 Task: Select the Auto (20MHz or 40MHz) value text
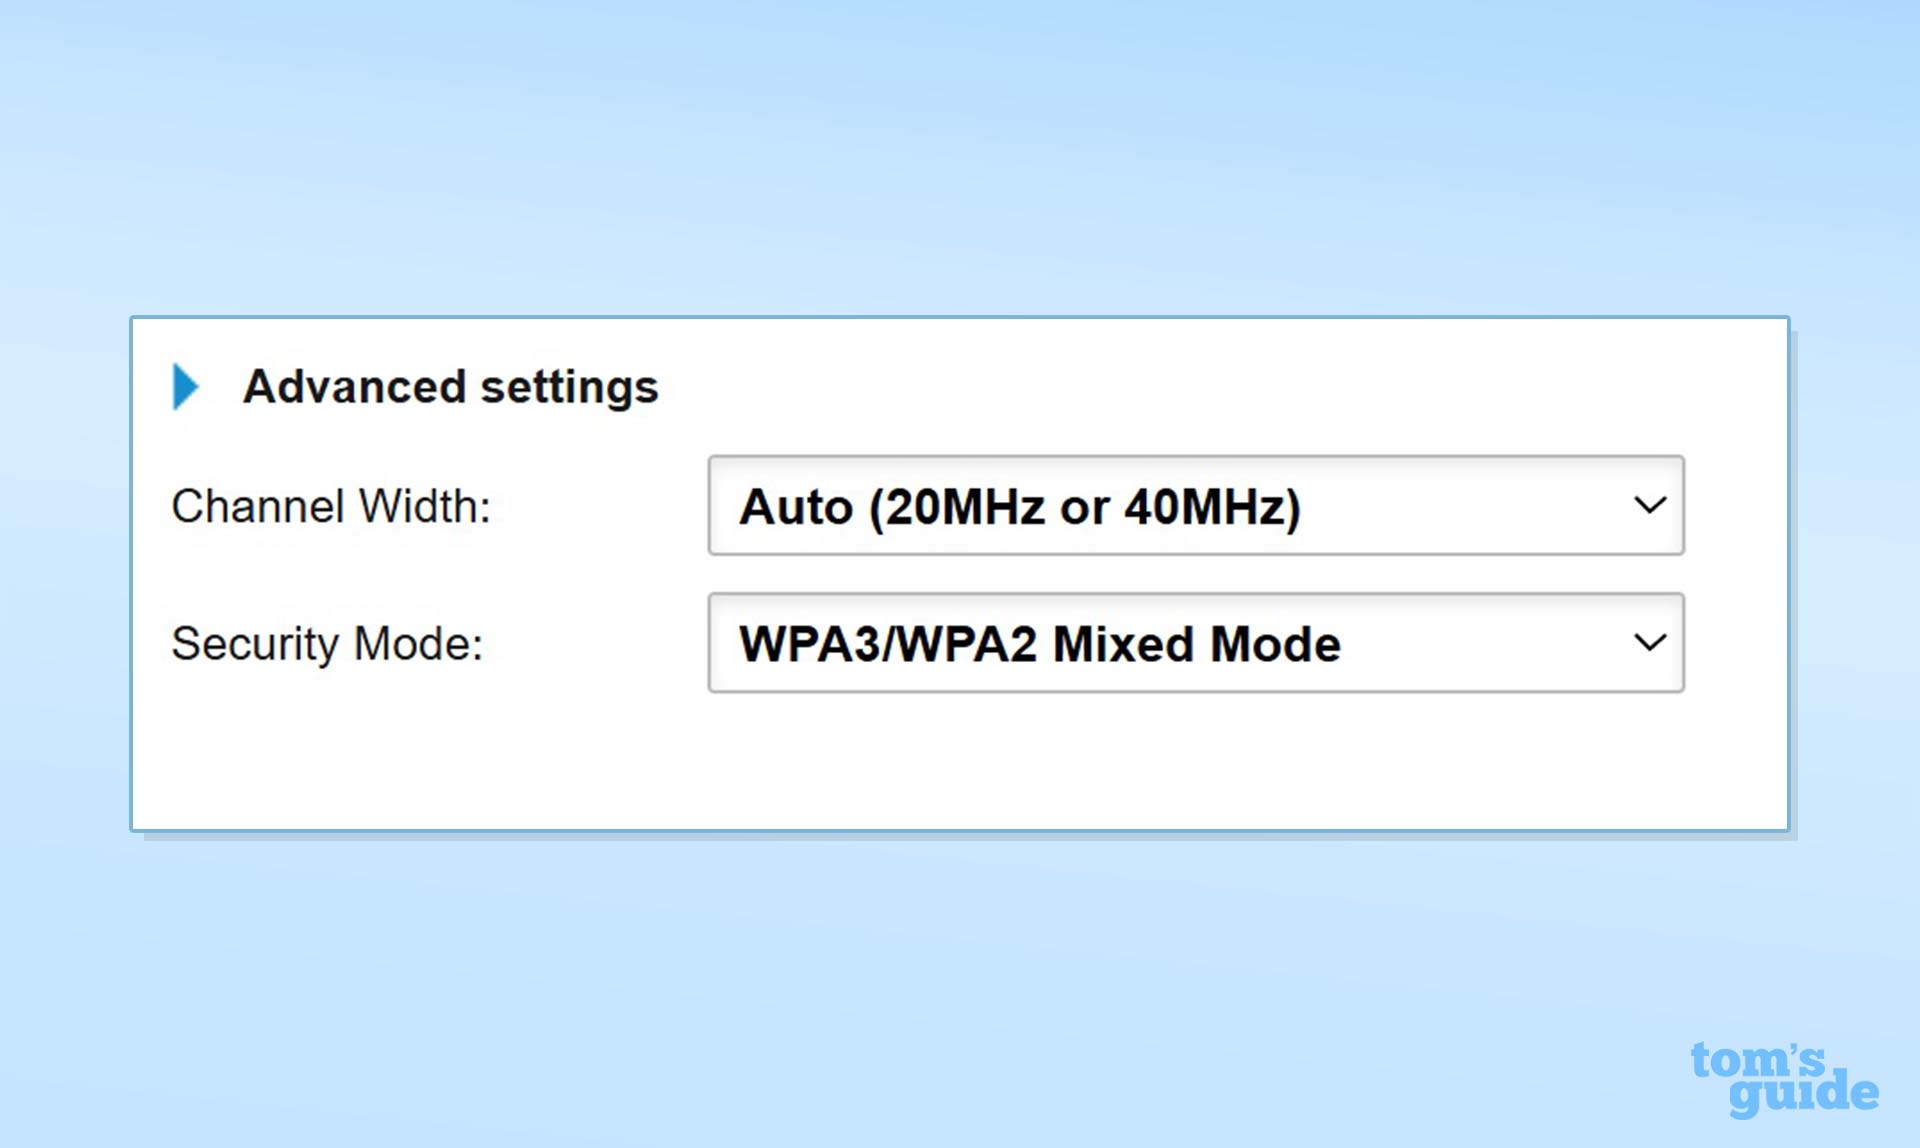(x=1019, y=507)
